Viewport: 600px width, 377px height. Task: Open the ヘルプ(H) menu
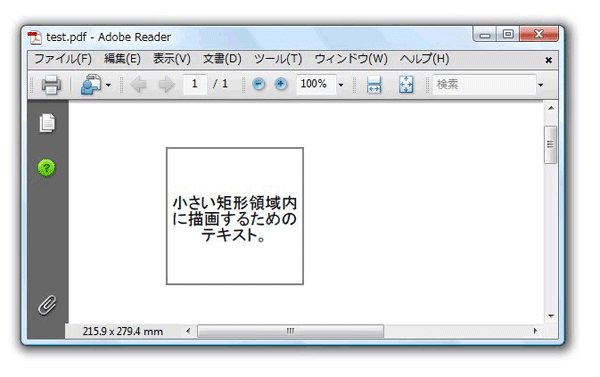[425, 59]
